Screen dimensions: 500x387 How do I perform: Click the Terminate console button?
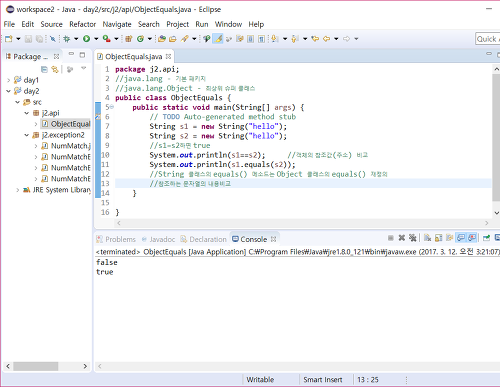click(391, 238)
